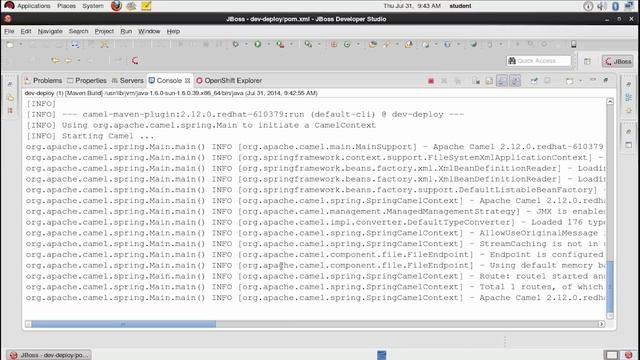The width and height of the screenshot is (640, 360).
Task: Minimize the Console view panel
Action: 593,80
